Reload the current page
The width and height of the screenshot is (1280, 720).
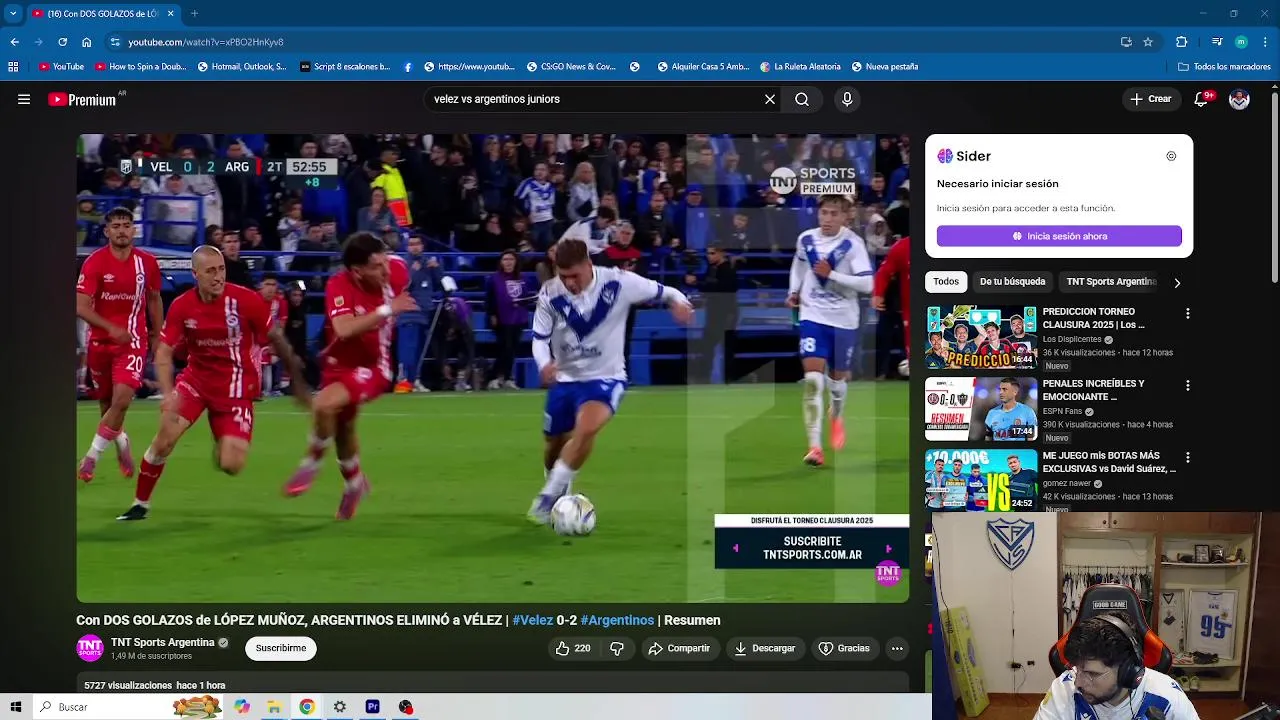pos(62,42)
